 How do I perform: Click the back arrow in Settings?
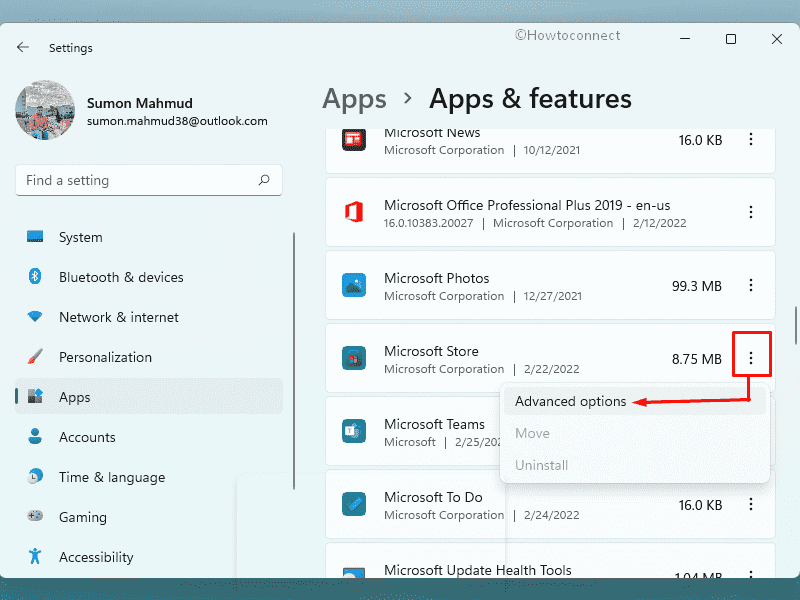pyautogui.click(x=22, y=47)
